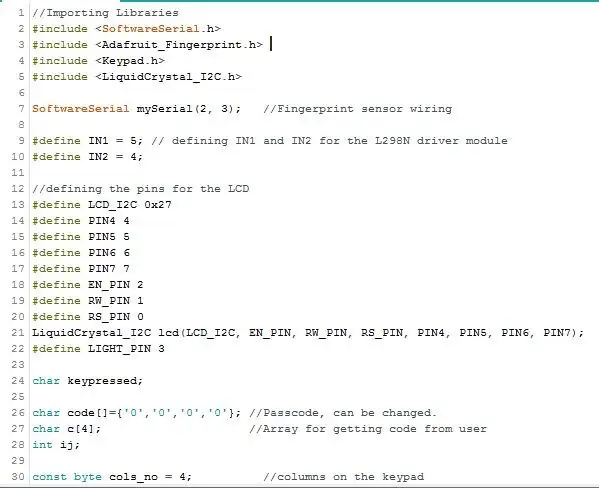The image size is (599, 488).
Task: Click the const byte cols_no line
Action: coord(112,477)
